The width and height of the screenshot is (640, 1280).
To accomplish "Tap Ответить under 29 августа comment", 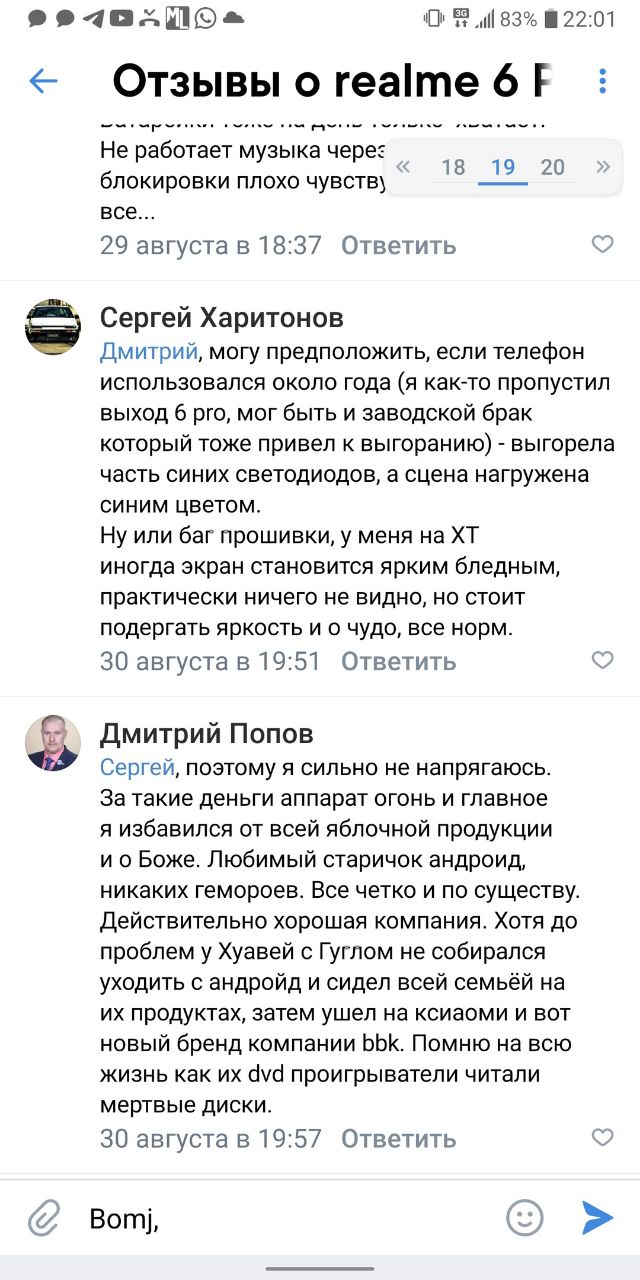I will tap(398, 245).
